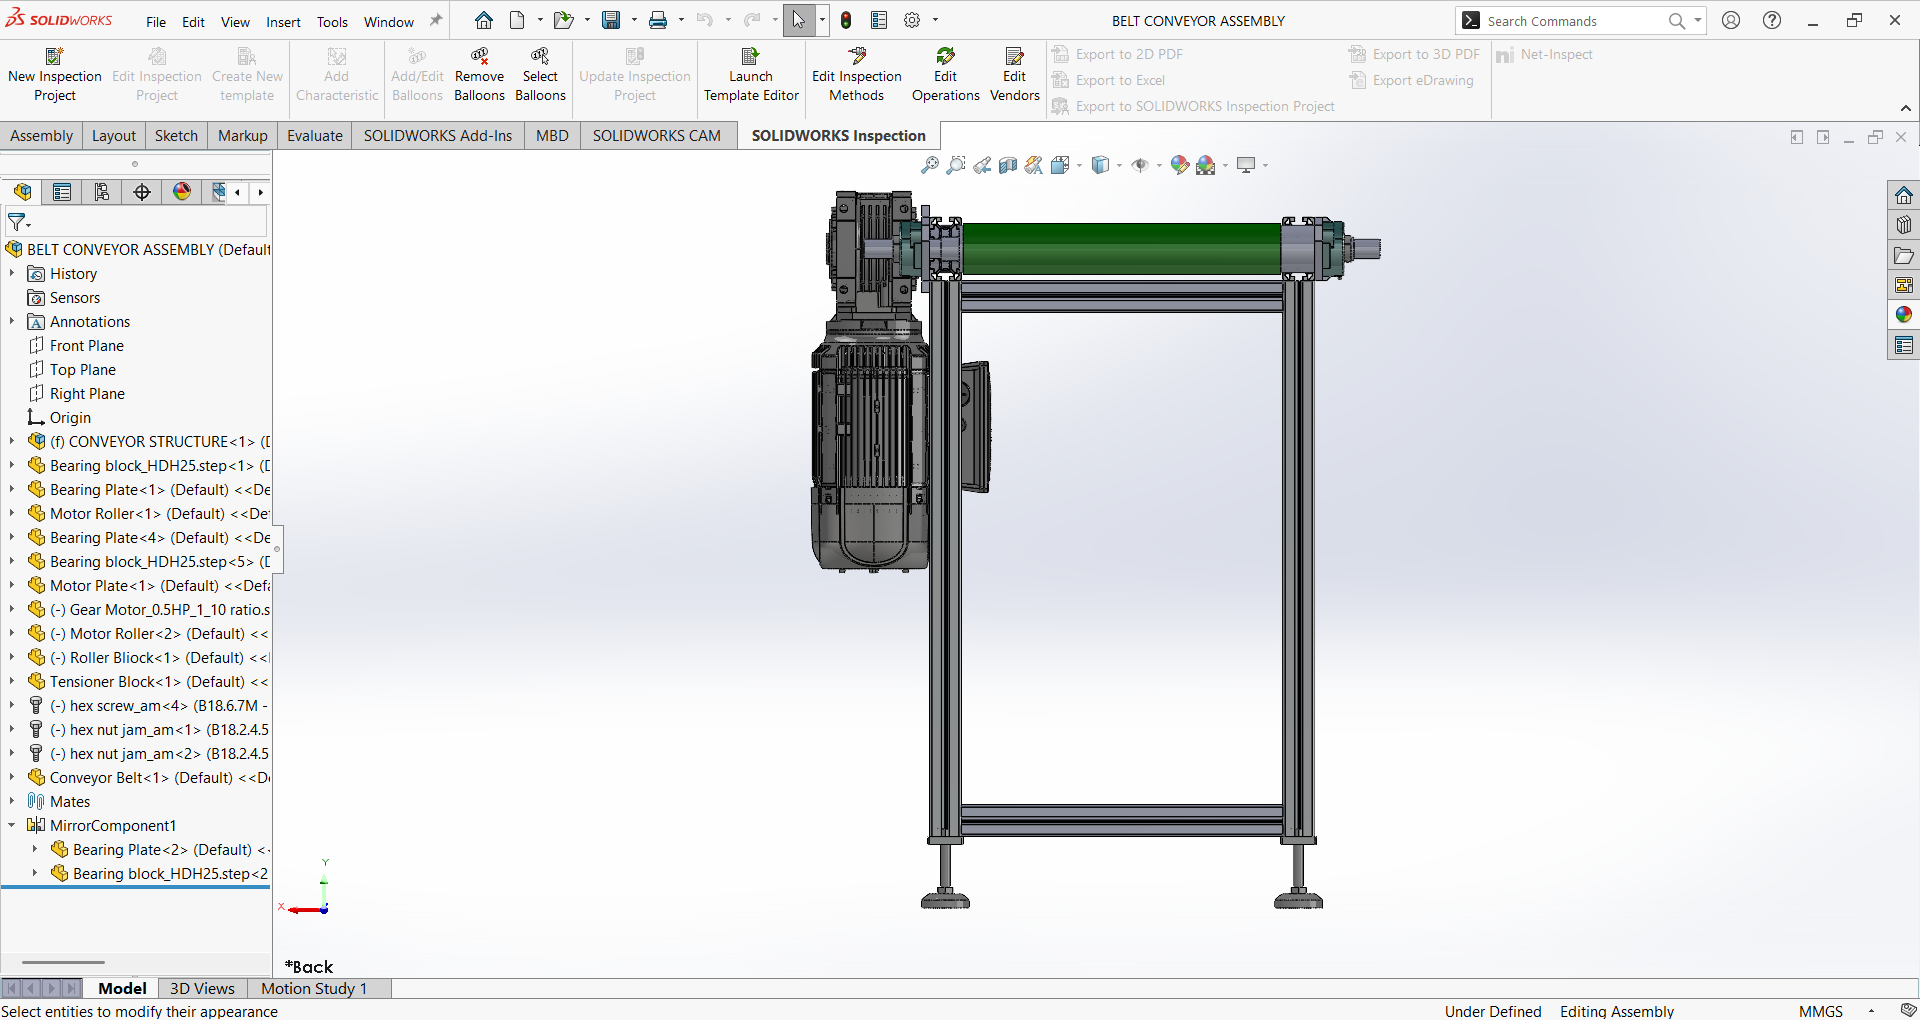Click Edit Appearance in view toolbar
This screenshot has width=1920, height=1020.
point(1180,165)
